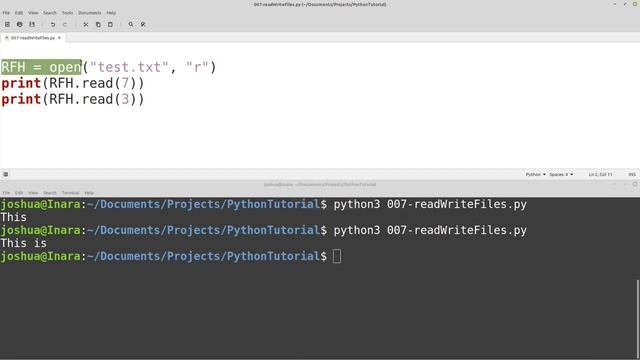Screen dimensions: 640x360
Task: Open the terminal File menu
Action: pyautogui.click(x=6, y=193)
